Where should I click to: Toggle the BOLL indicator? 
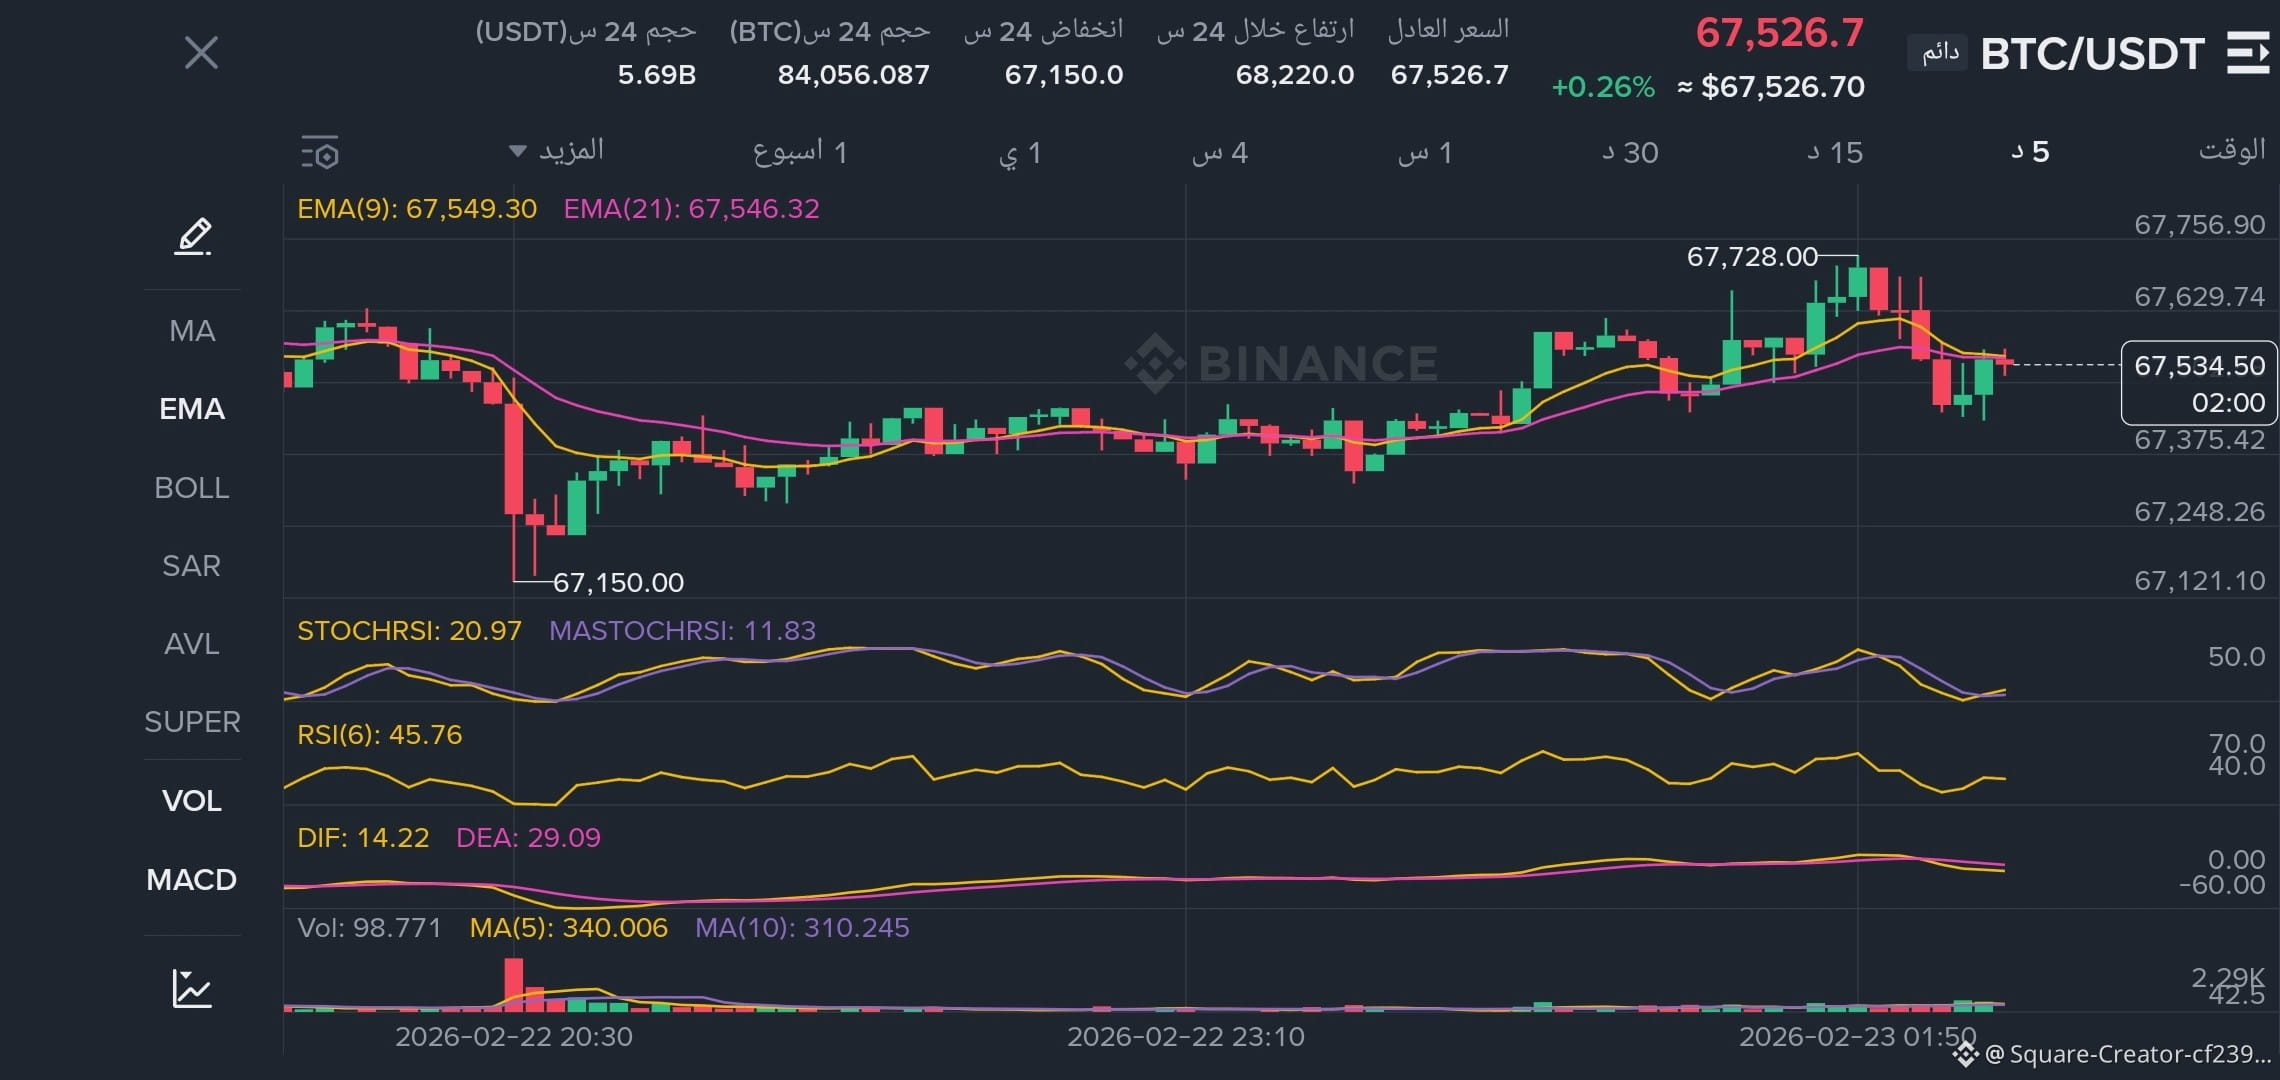tap(192, 488)
